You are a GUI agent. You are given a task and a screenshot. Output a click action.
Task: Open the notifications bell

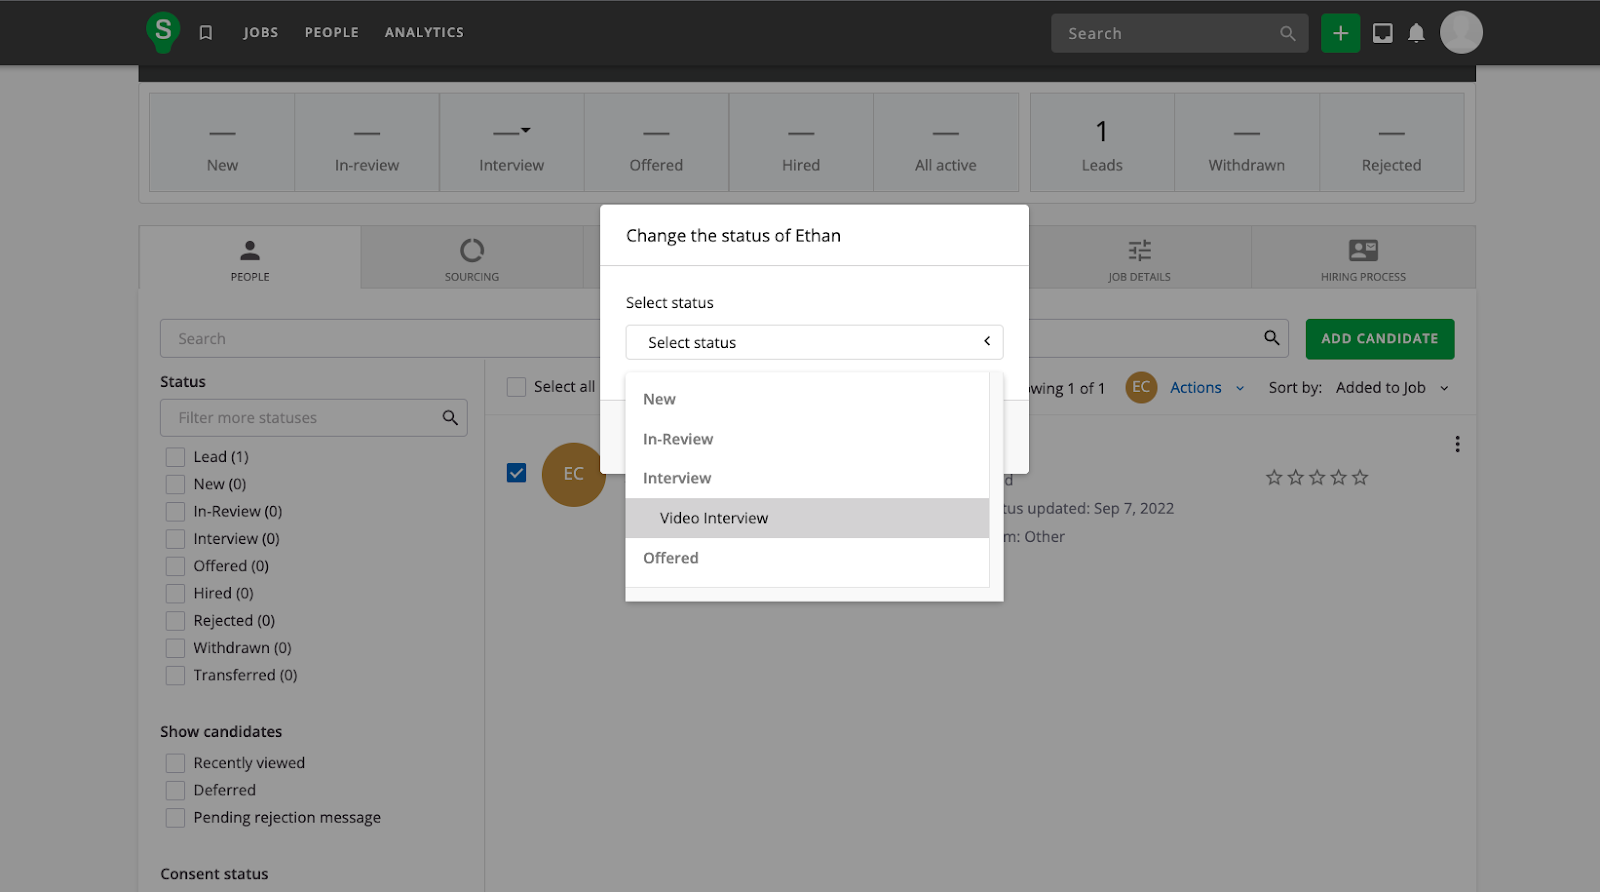pyautogui.click(x=1416, y=33)
